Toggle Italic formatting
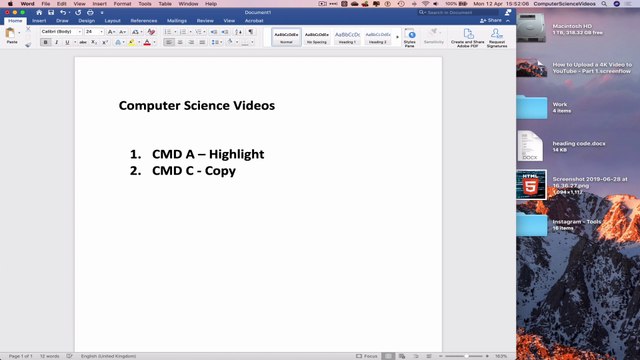The image size is (640, 360). [56, 42]
